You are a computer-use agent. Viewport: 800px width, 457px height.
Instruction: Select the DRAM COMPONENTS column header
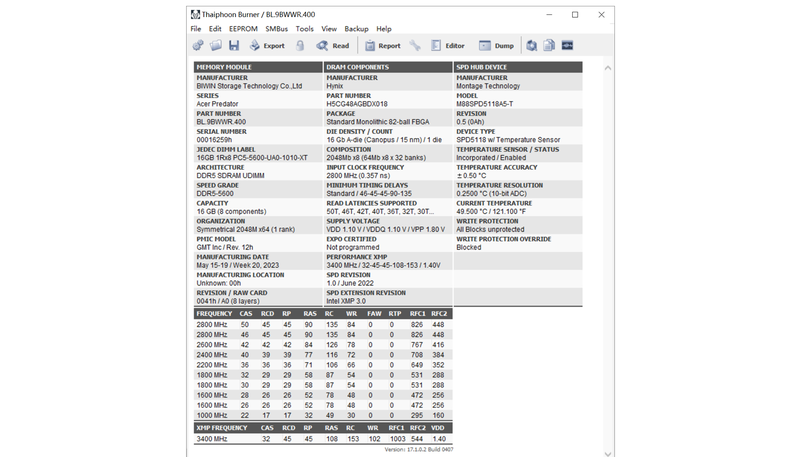tap(388, 67)
